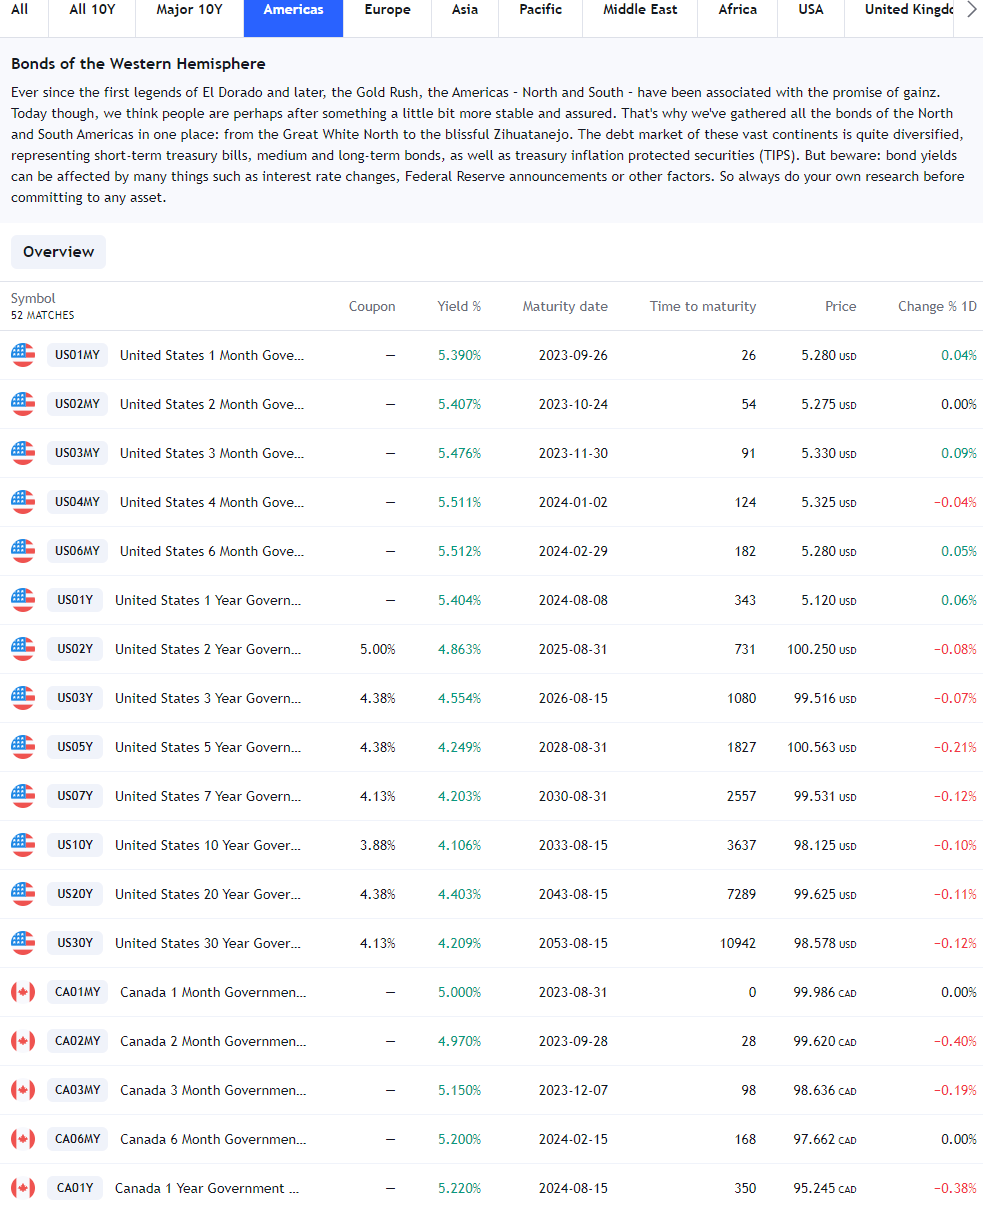Click the US flag icon beside US03MY

[23, 453]
